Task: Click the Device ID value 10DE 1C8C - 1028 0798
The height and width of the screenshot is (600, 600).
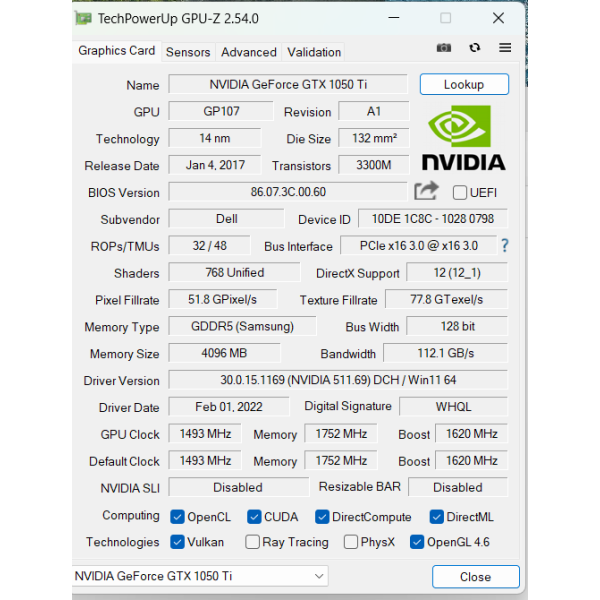Action: click(433, 219)
